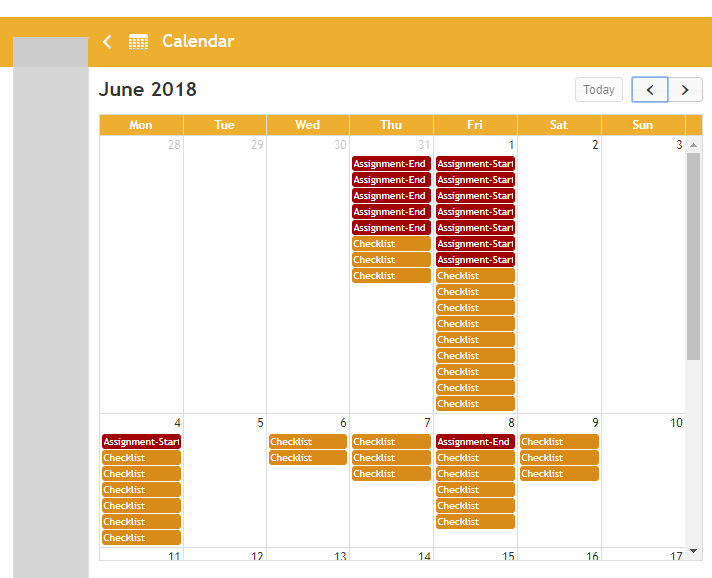Open first Checklist event on June 9
Viewport: 712px width, 578px height.
[558, 442]
